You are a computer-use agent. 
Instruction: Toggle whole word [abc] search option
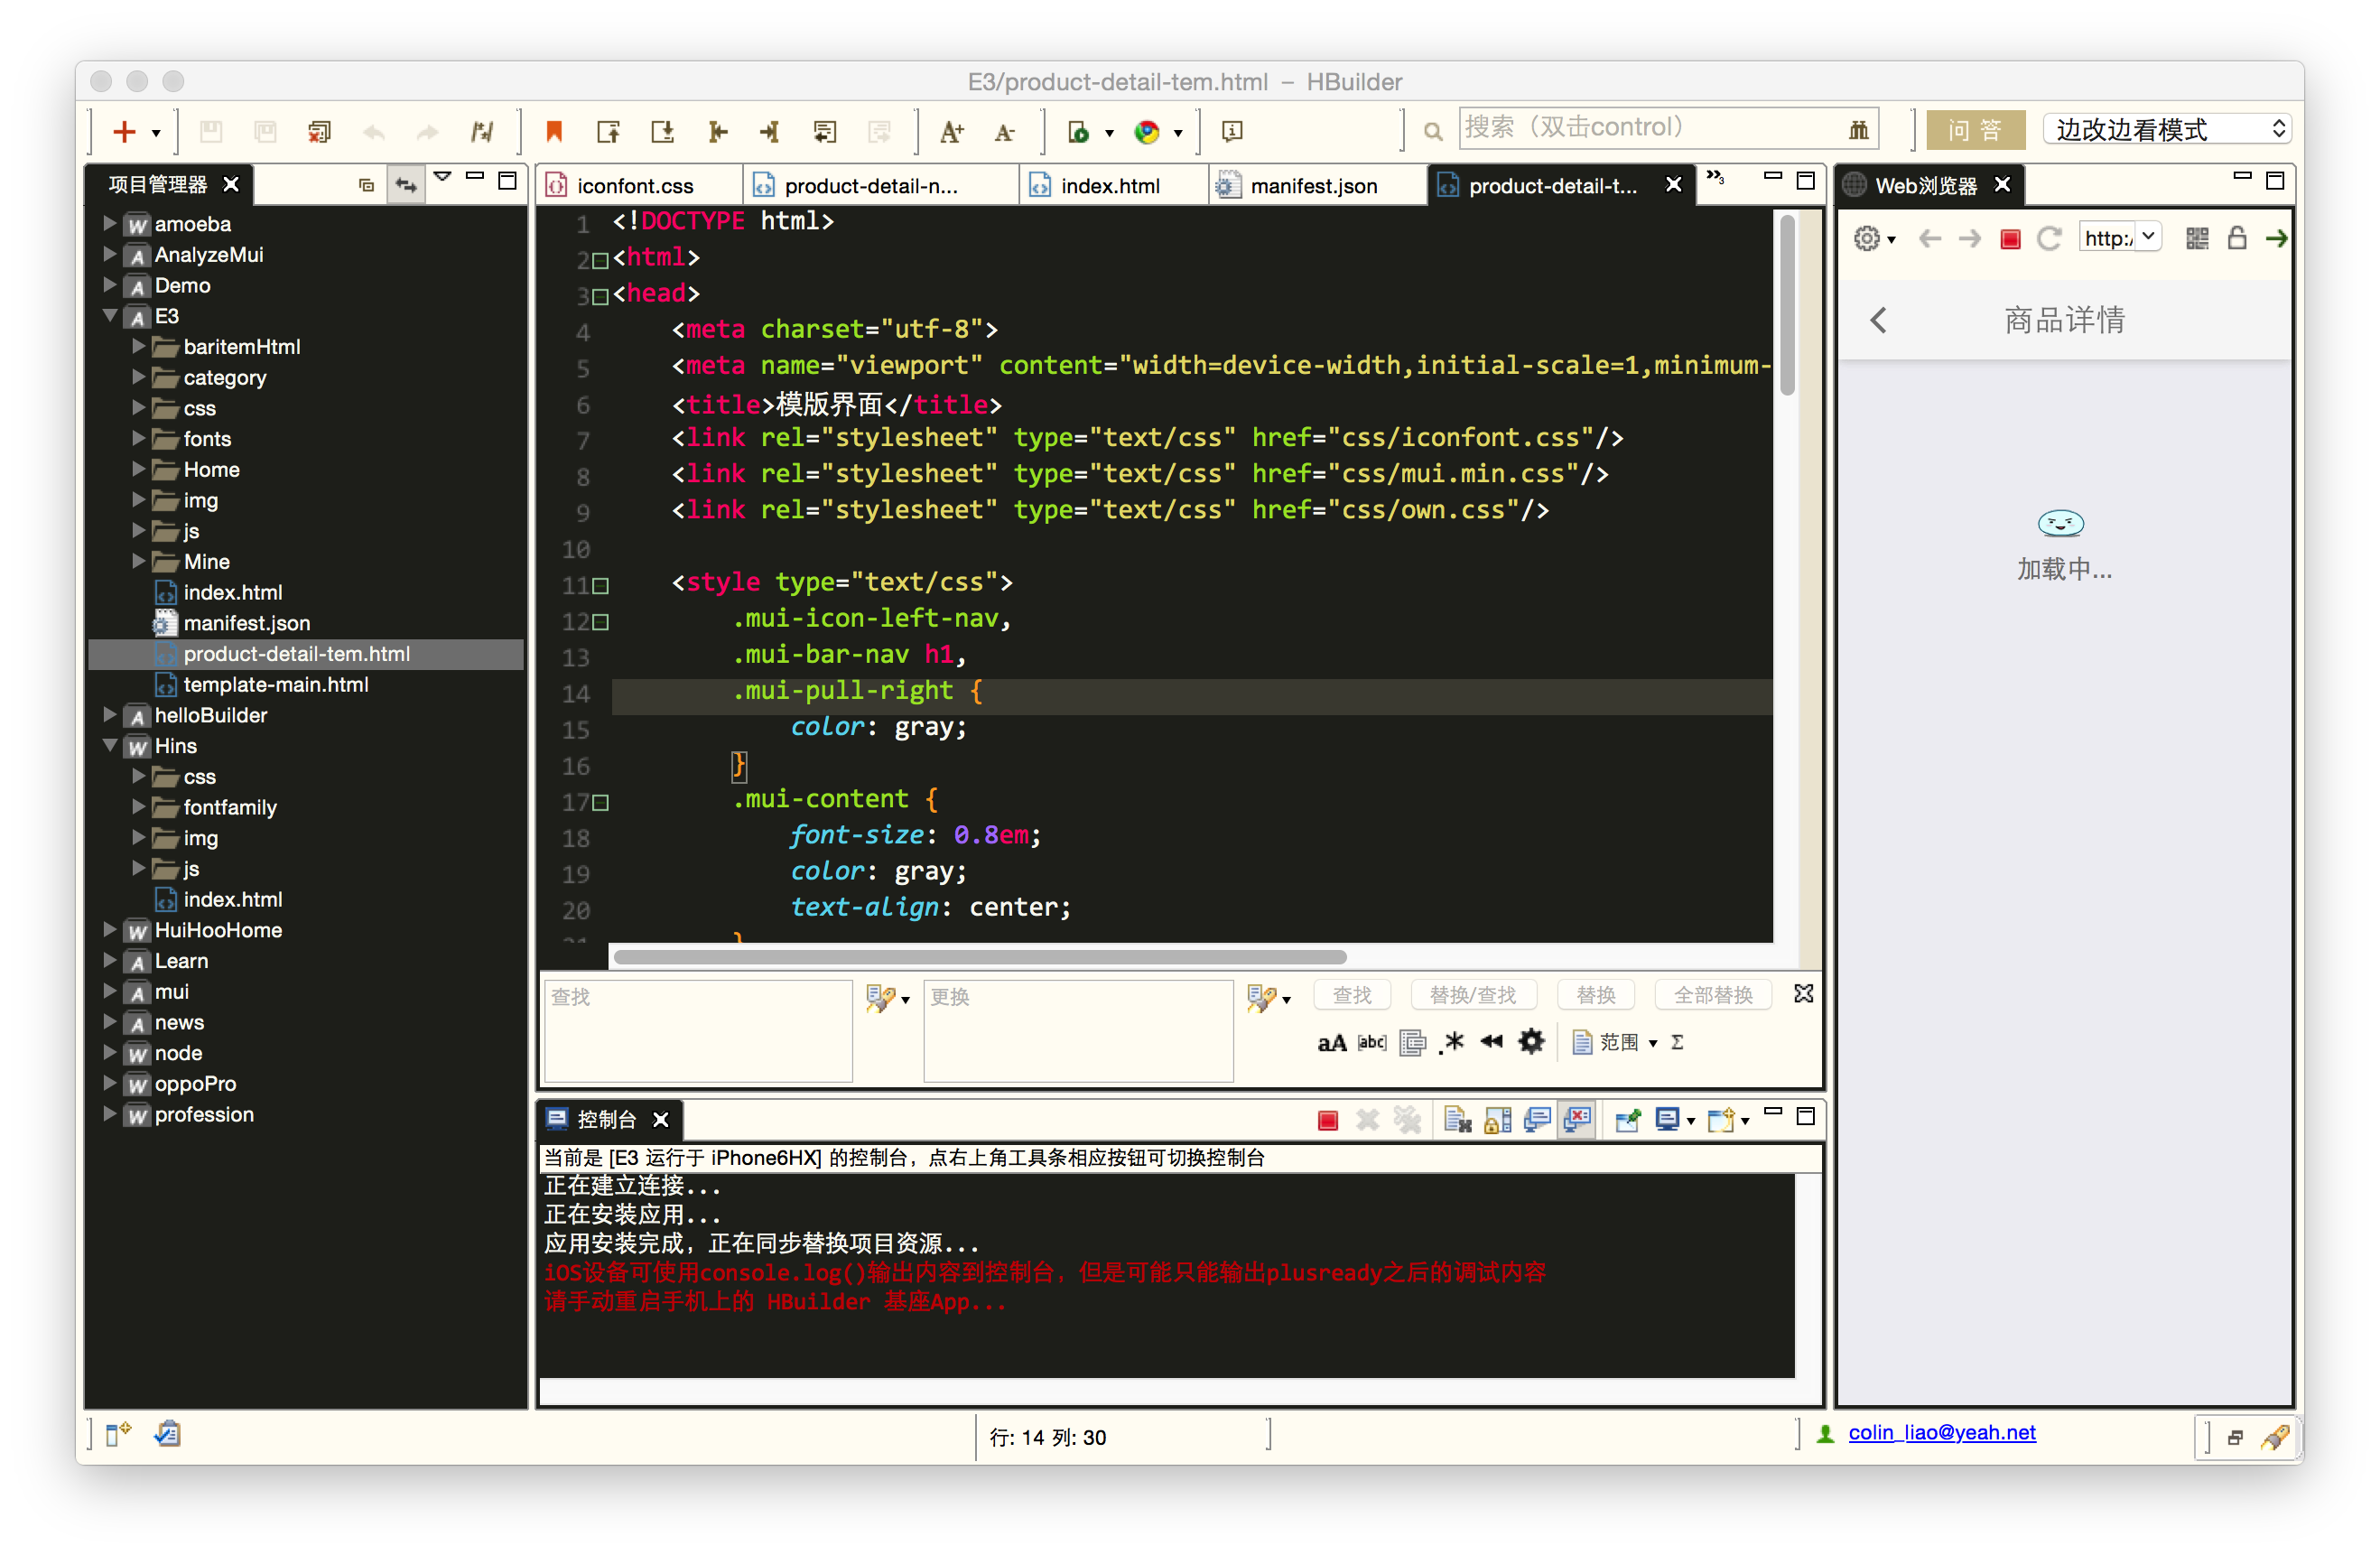pos(1371,1043)
